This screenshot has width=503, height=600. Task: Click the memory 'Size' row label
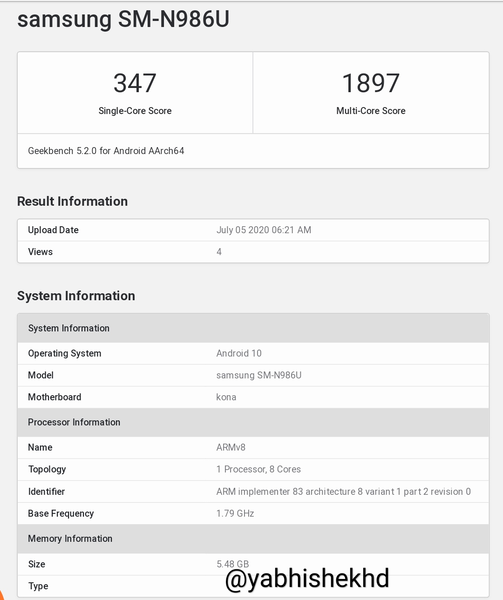37,564
